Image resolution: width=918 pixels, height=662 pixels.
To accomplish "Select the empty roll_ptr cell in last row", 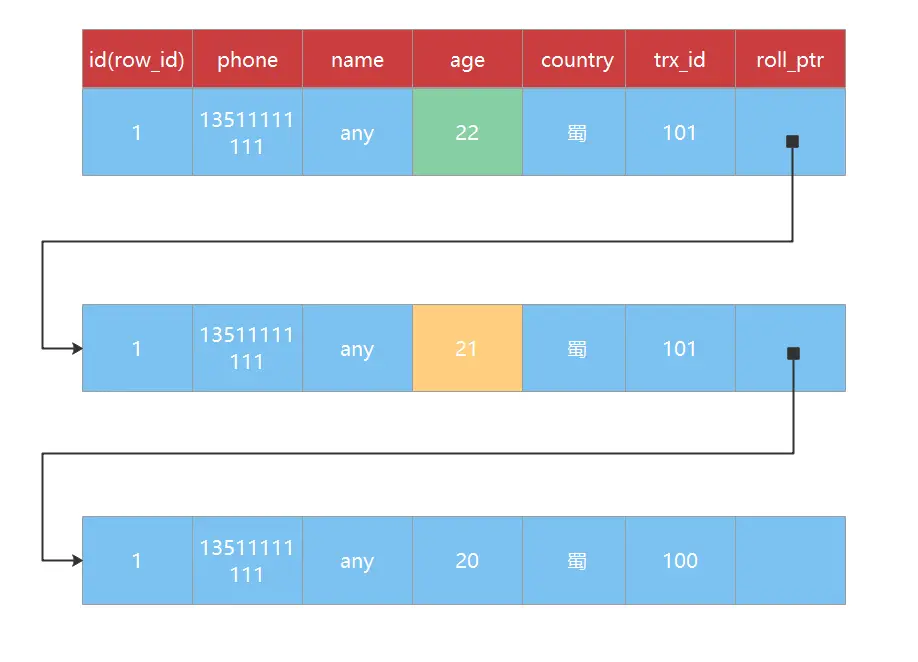I will pyautogui.click(x=790, y=560).
